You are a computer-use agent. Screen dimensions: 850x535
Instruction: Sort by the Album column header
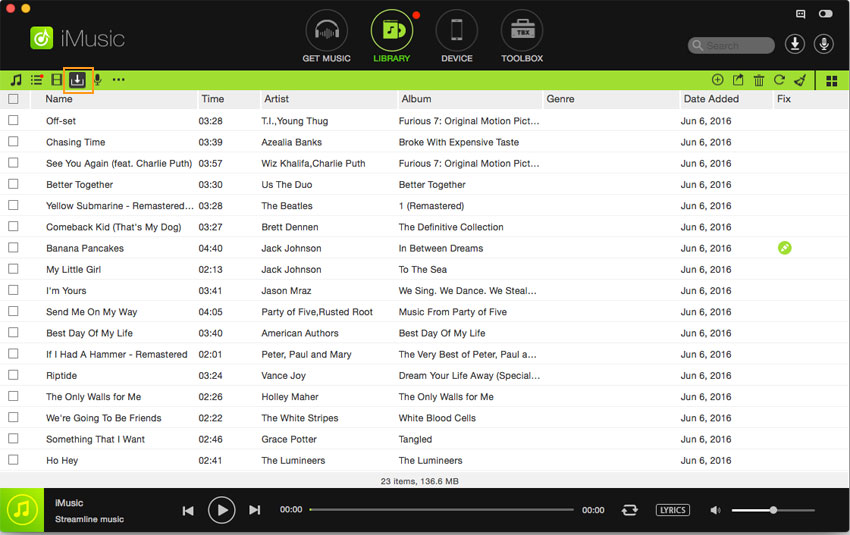tap(470, 99)
